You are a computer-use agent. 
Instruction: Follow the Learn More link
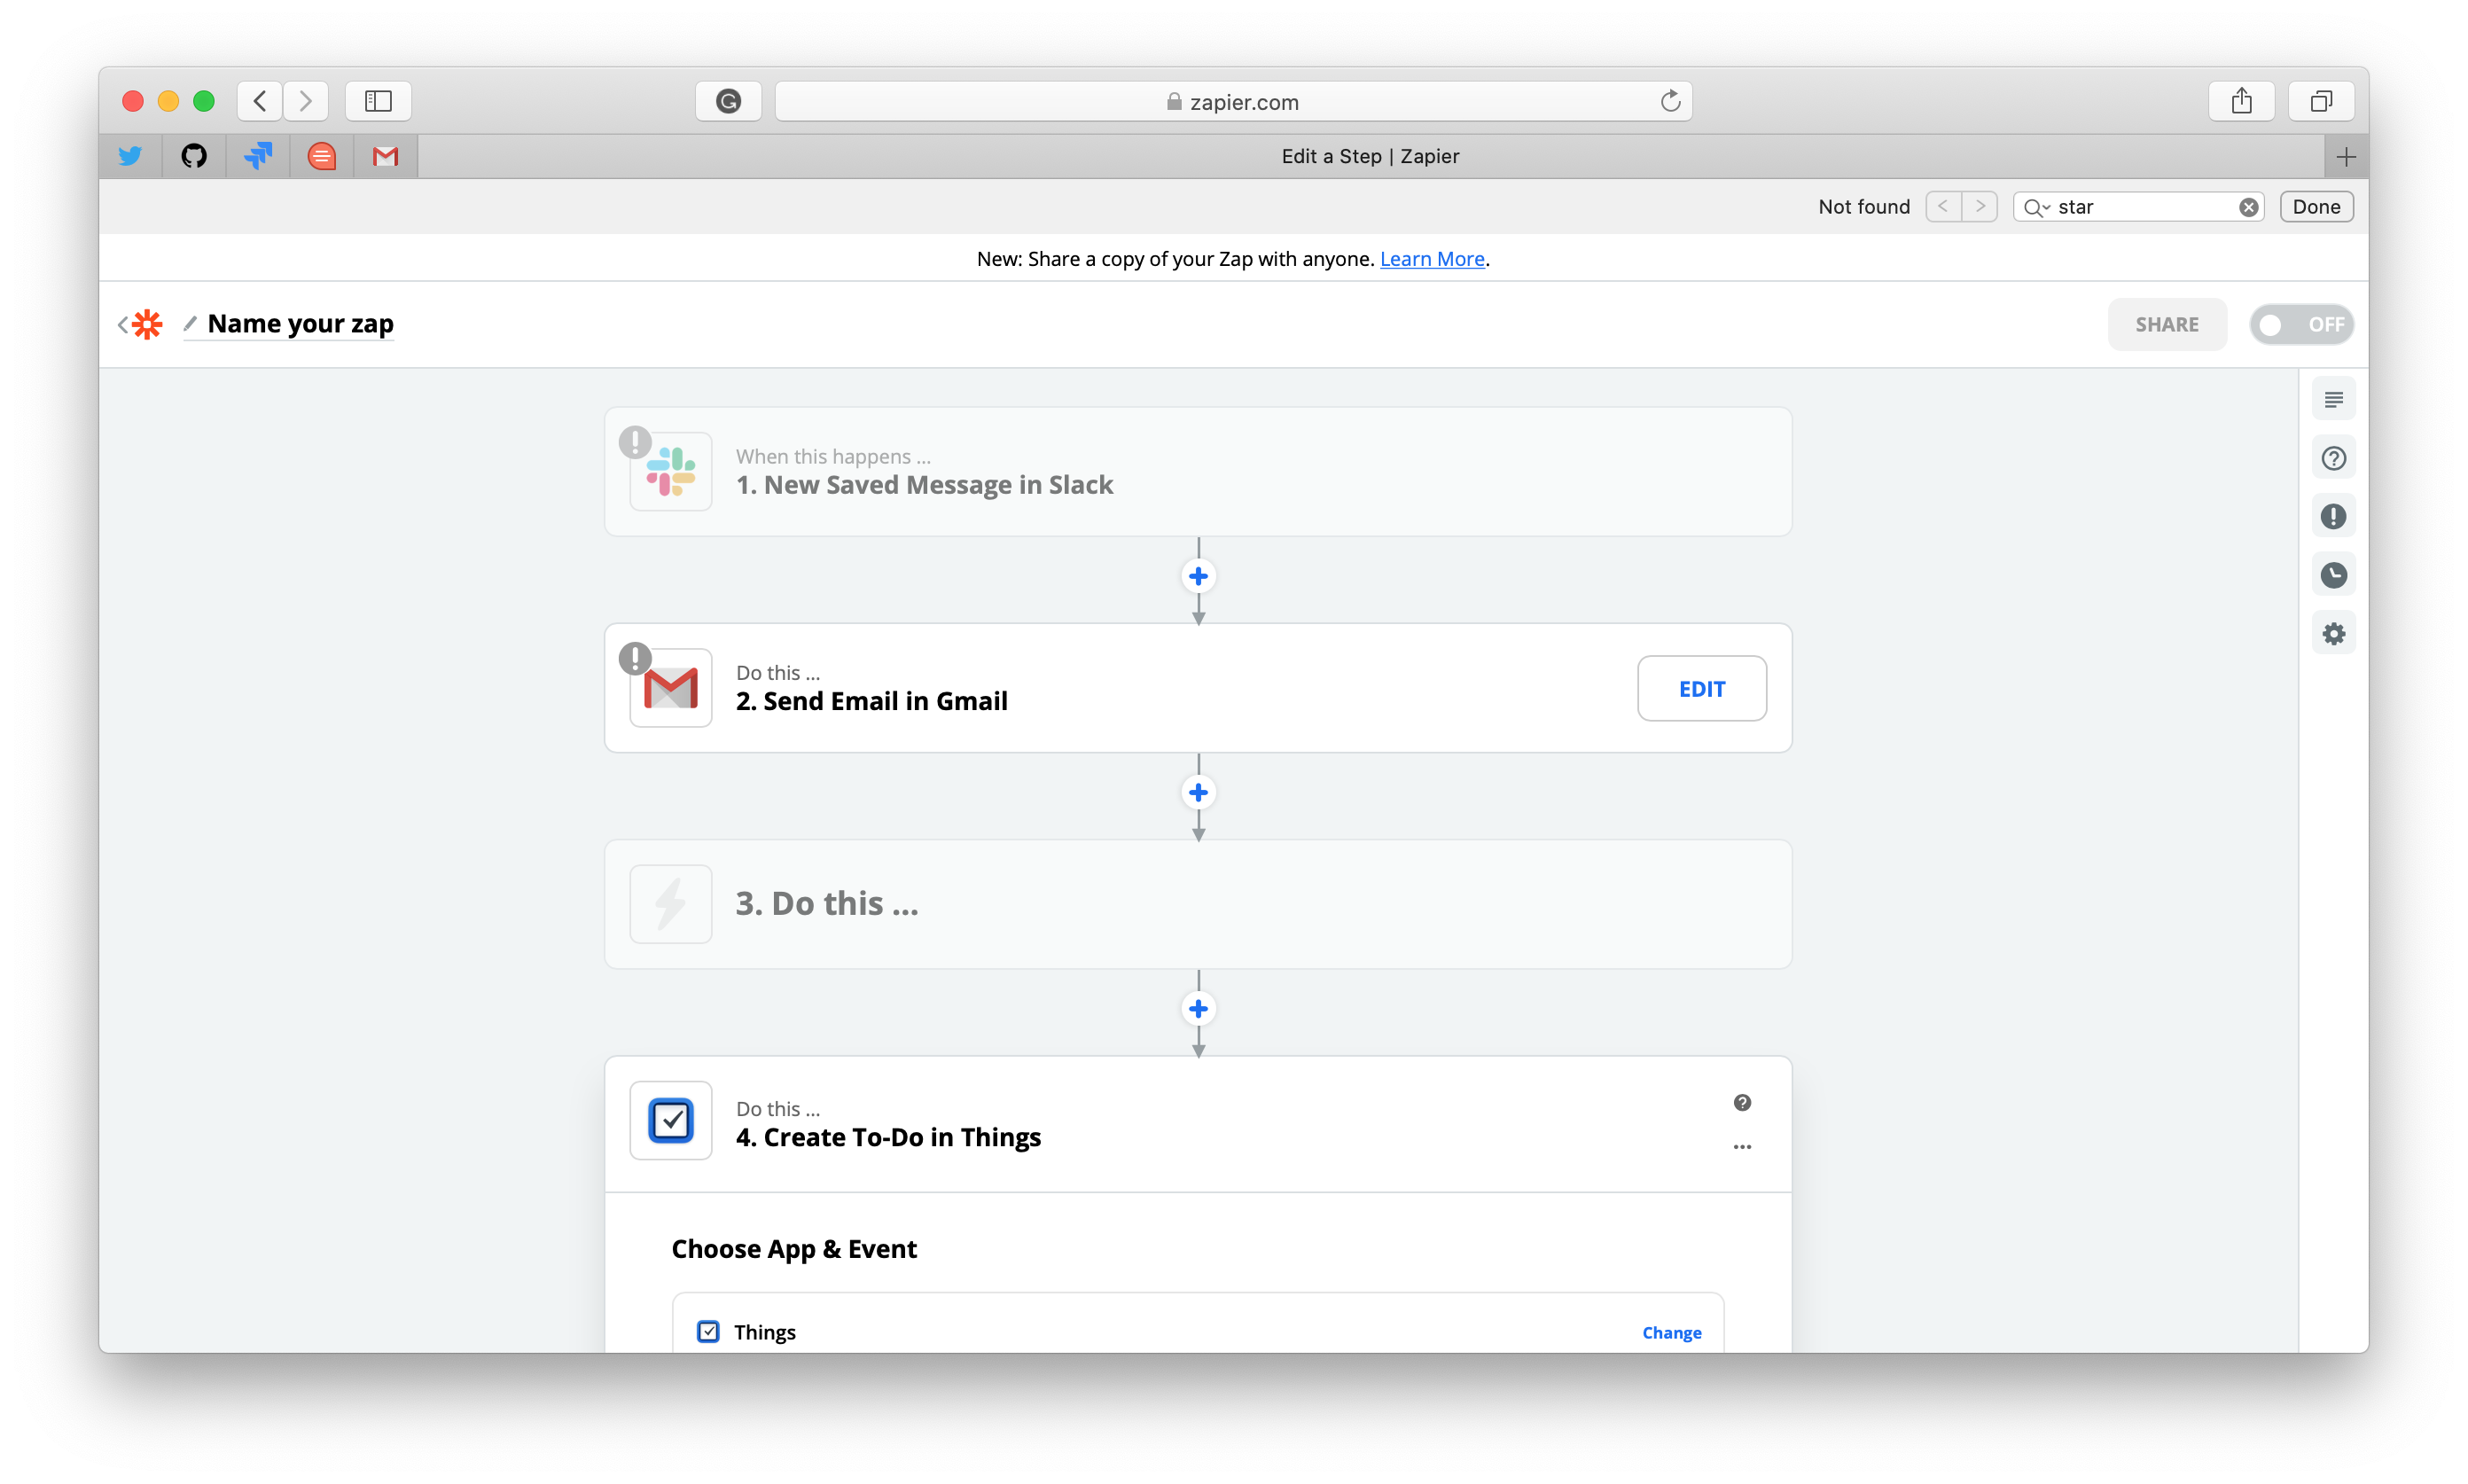coord(1431,259)
